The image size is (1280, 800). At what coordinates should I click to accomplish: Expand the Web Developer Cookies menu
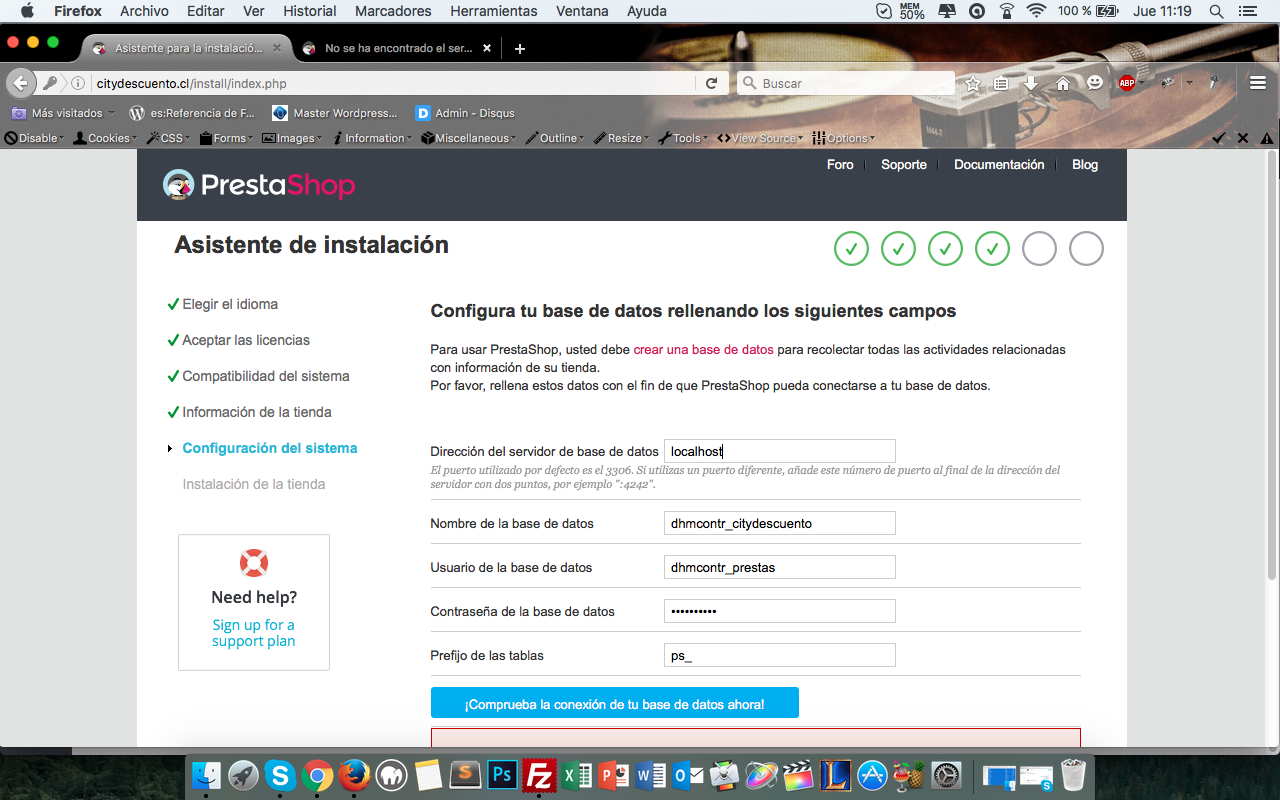tap(105, 138)
